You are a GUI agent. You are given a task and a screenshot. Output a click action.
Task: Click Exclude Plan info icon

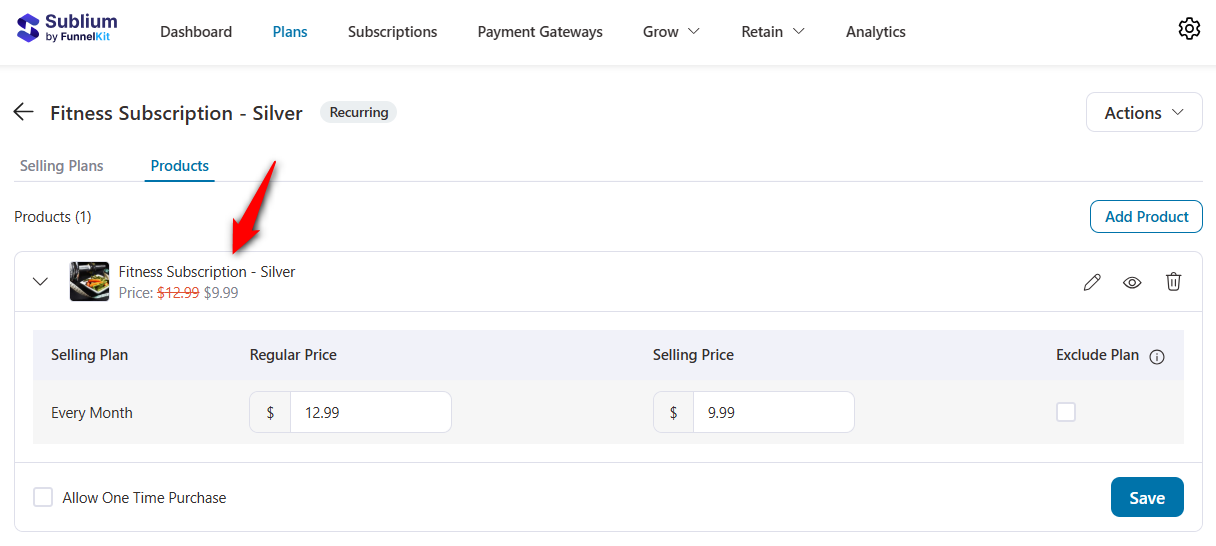pos(1157,357)
